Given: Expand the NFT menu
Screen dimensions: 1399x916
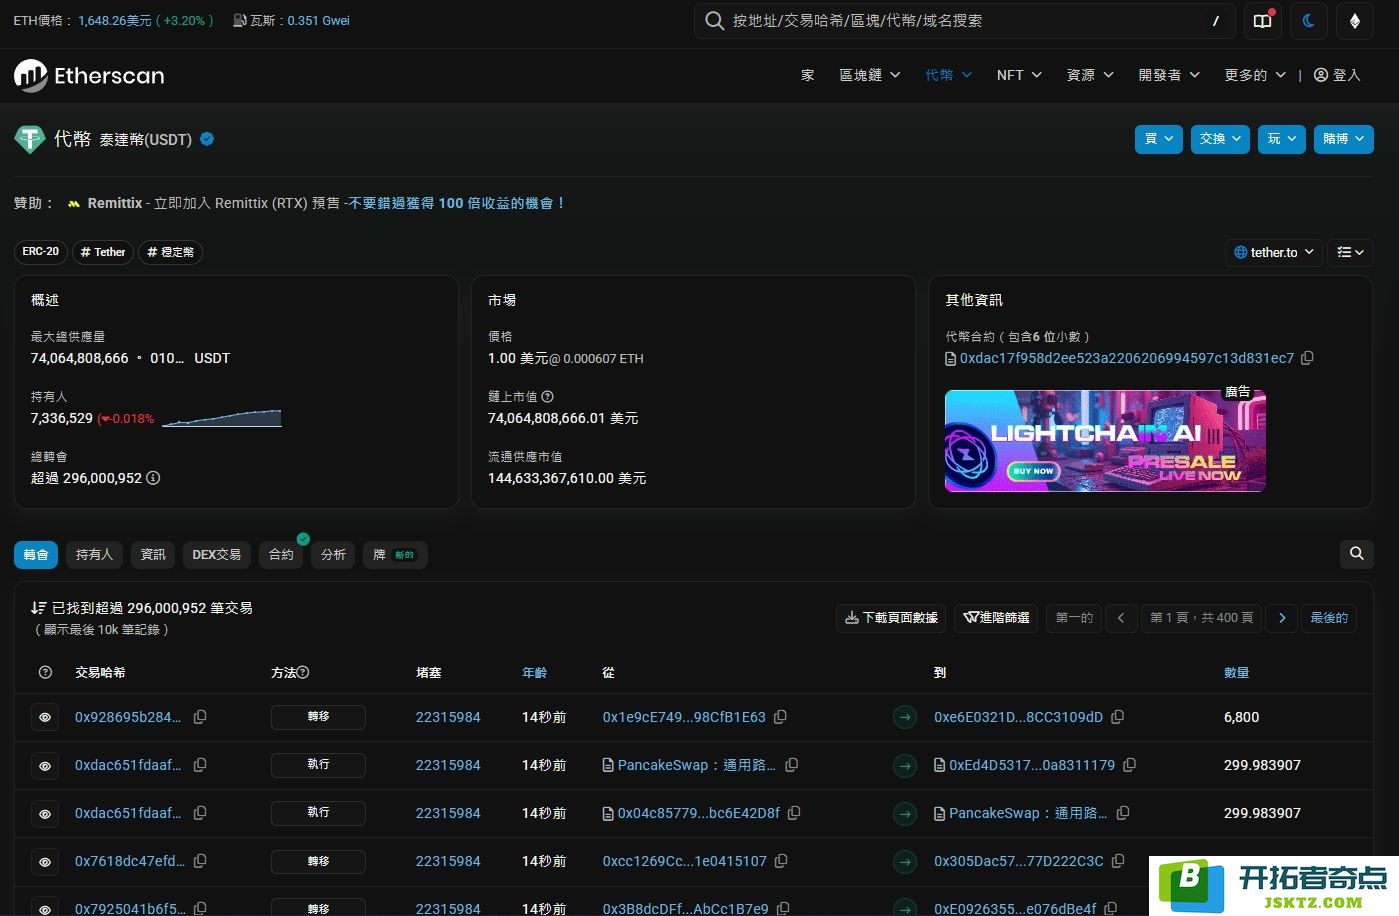Looking at the screenshot, I should (x=1019, y=75).
